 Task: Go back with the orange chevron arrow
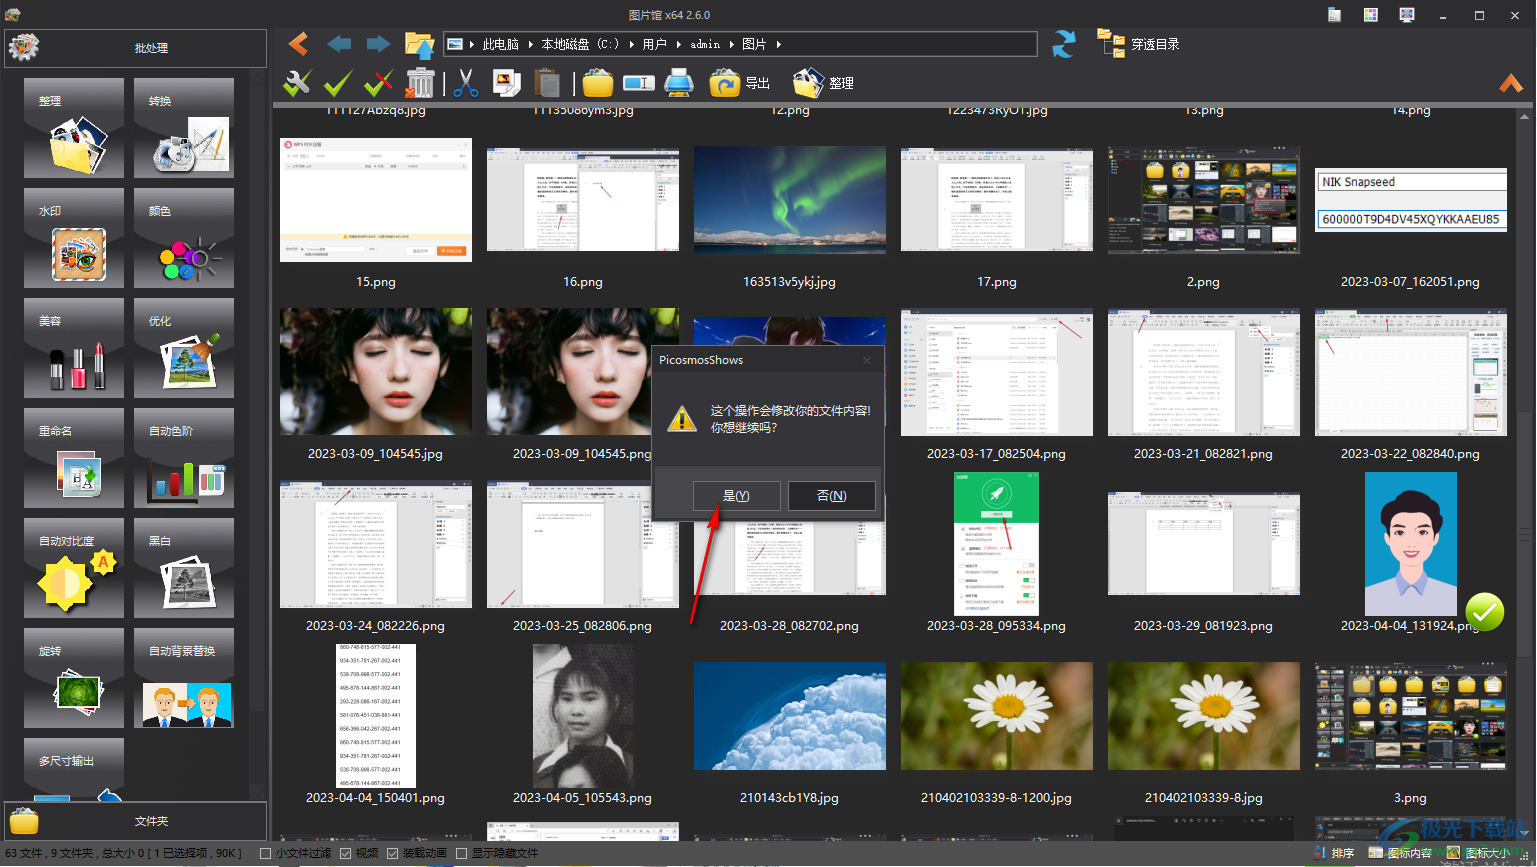298,44
